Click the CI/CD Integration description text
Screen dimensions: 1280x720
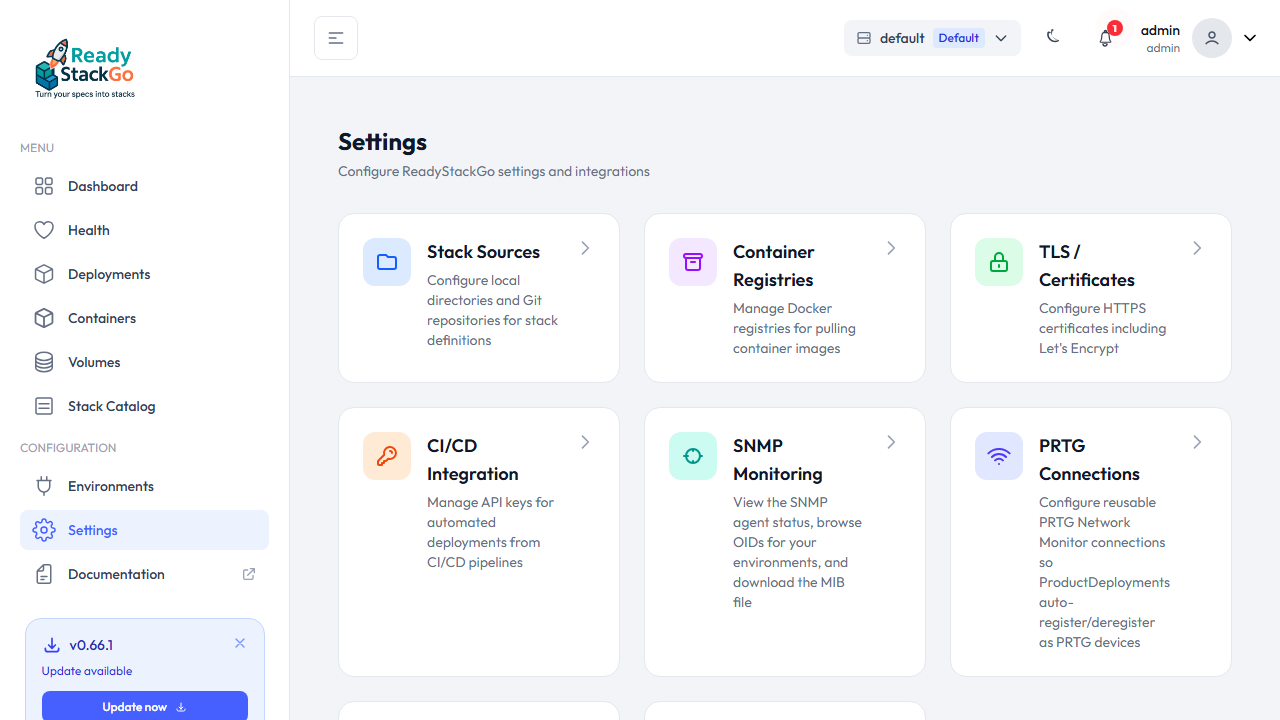click(x=490, y=532)
